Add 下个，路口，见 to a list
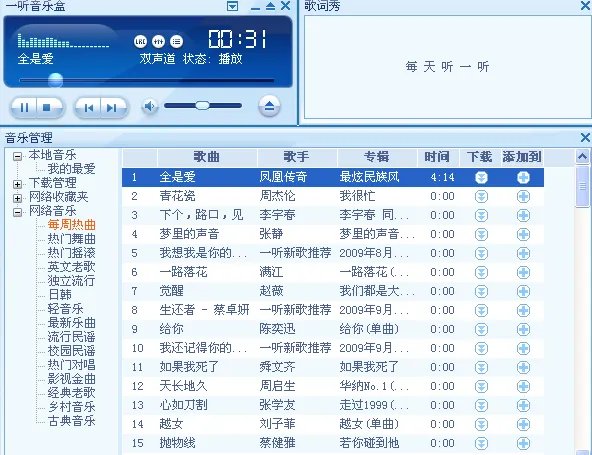 point(523,215)
